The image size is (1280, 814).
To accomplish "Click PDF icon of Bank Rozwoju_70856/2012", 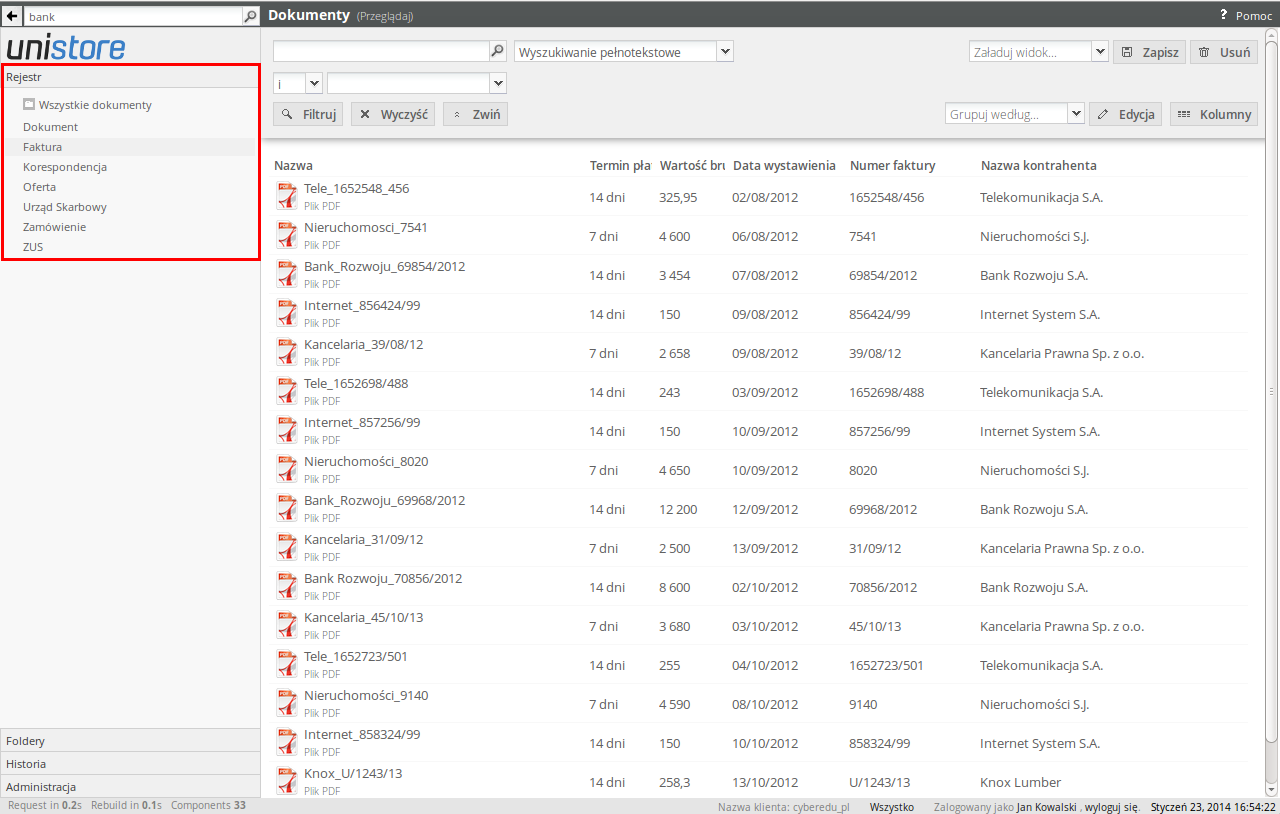I will point(287,586).
